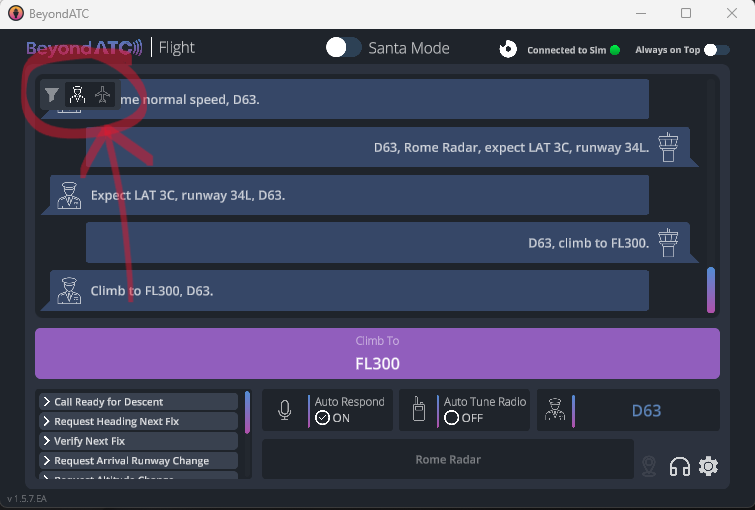The width and height of the screenshot is (755, 510).
Task: Open the message filter funnel icon
Action: 52,94
